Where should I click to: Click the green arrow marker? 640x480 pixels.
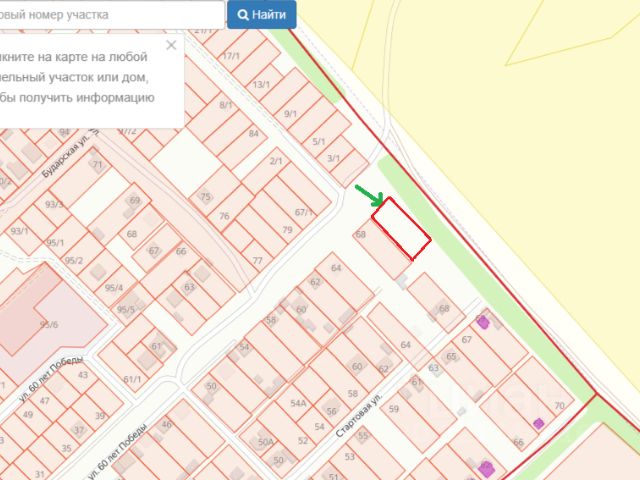[x=369, y=196]
